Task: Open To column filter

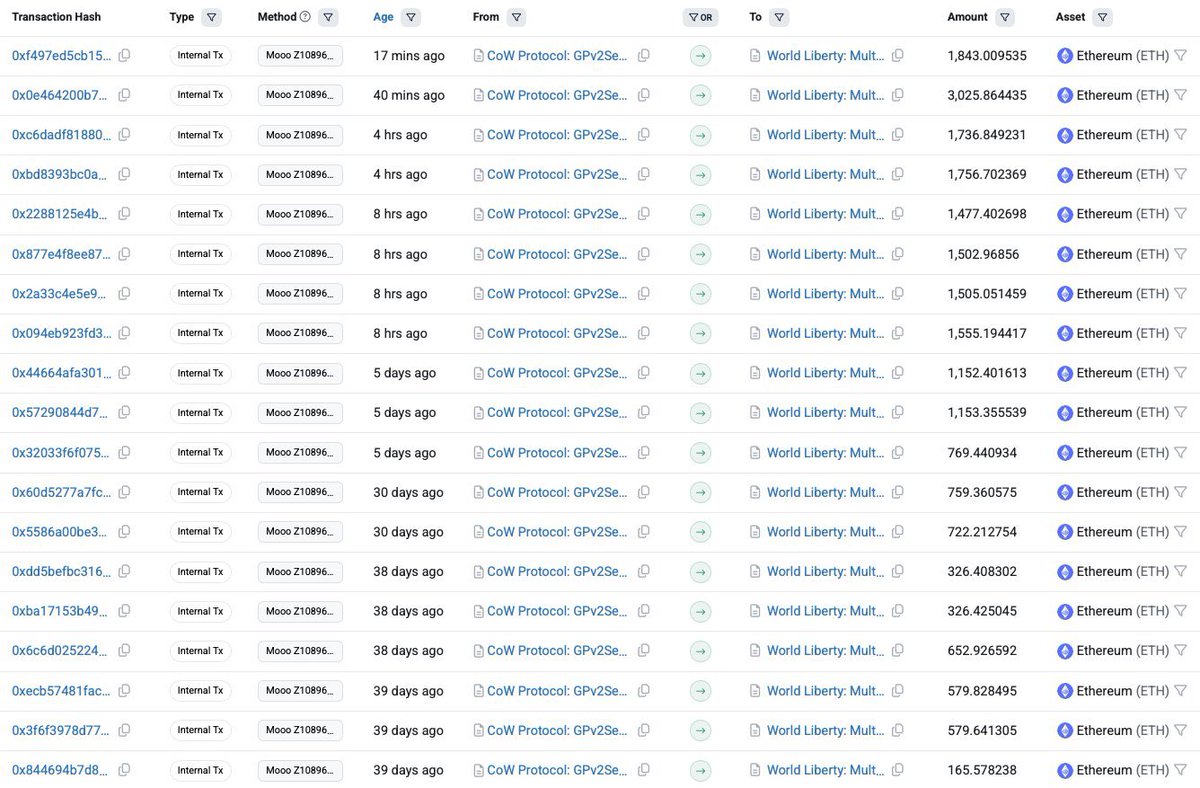Action: (x=779, y=17)
